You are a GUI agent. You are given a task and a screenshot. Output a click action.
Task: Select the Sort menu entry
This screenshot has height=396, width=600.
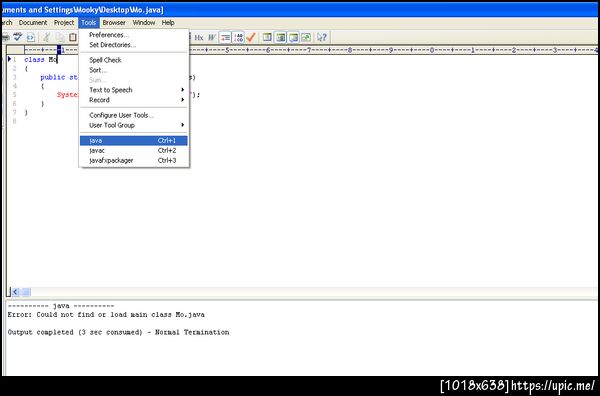134,70
